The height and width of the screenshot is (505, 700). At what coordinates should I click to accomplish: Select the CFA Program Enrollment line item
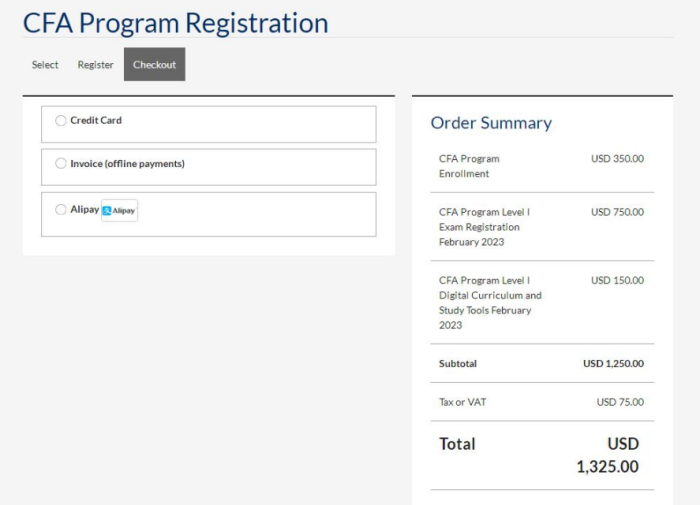click(x=469, y=166)
